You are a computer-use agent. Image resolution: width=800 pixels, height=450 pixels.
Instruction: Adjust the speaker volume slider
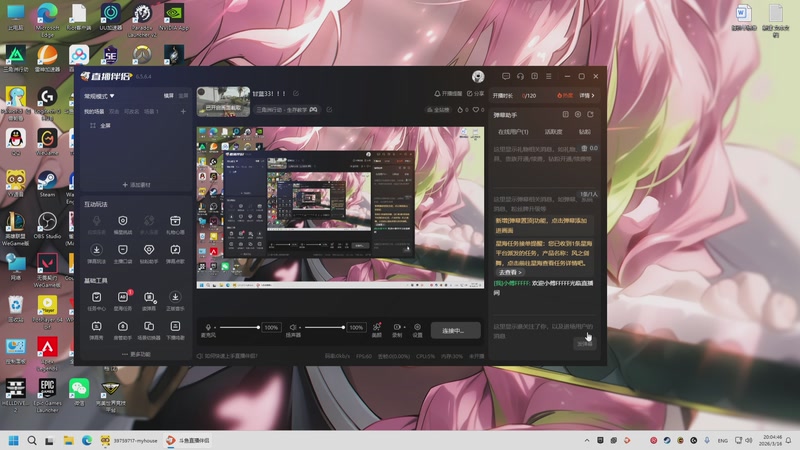pyautogui.click(x=325, y=328)
